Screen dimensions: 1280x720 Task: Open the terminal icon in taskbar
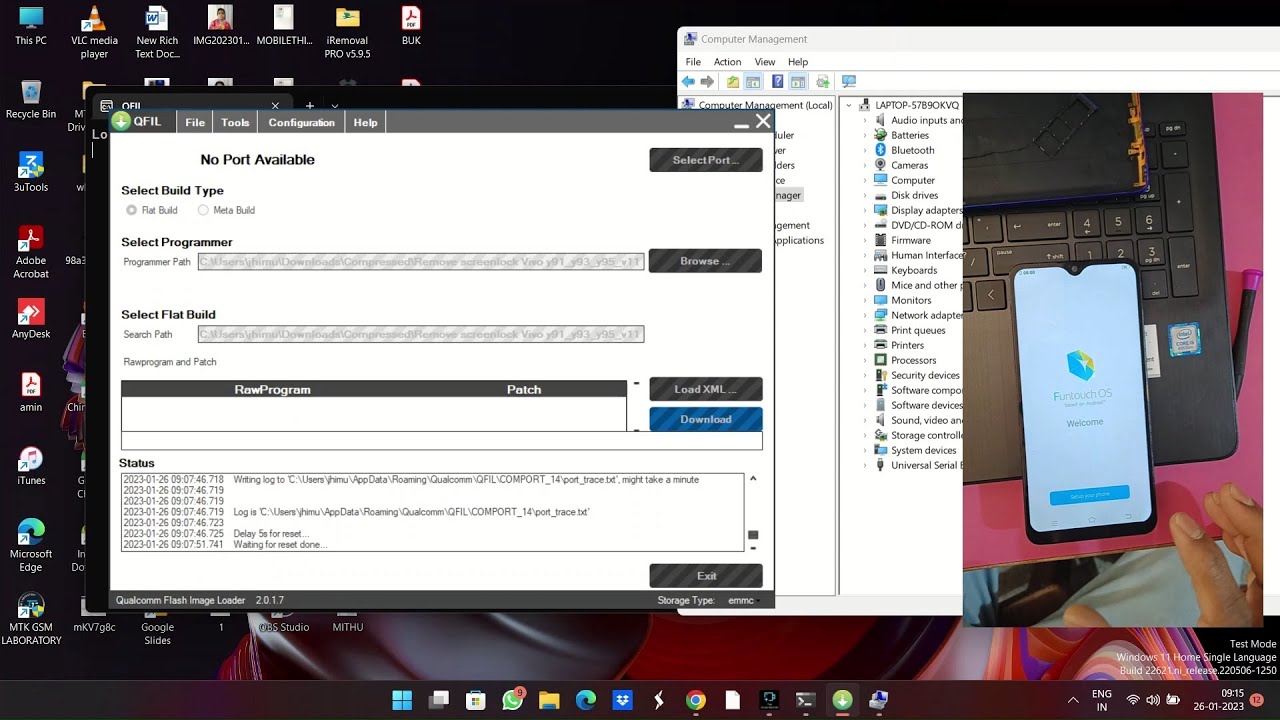(x=806, y=700)
